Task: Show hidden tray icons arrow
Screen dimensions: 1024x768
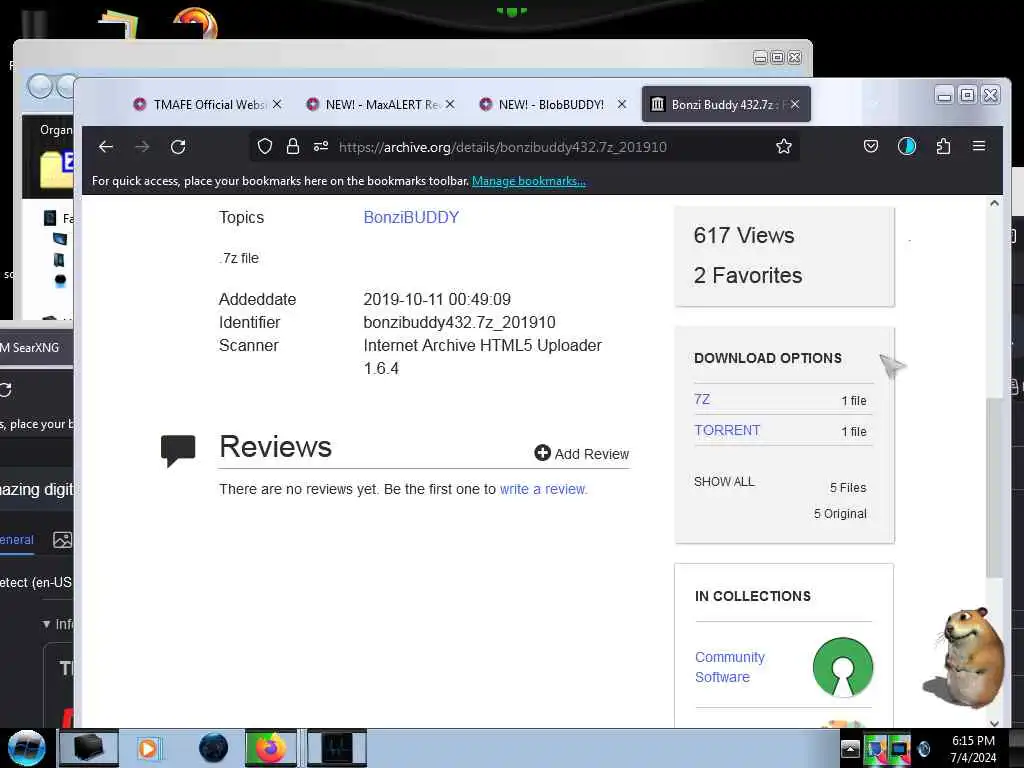Action: tap(850, 749)
